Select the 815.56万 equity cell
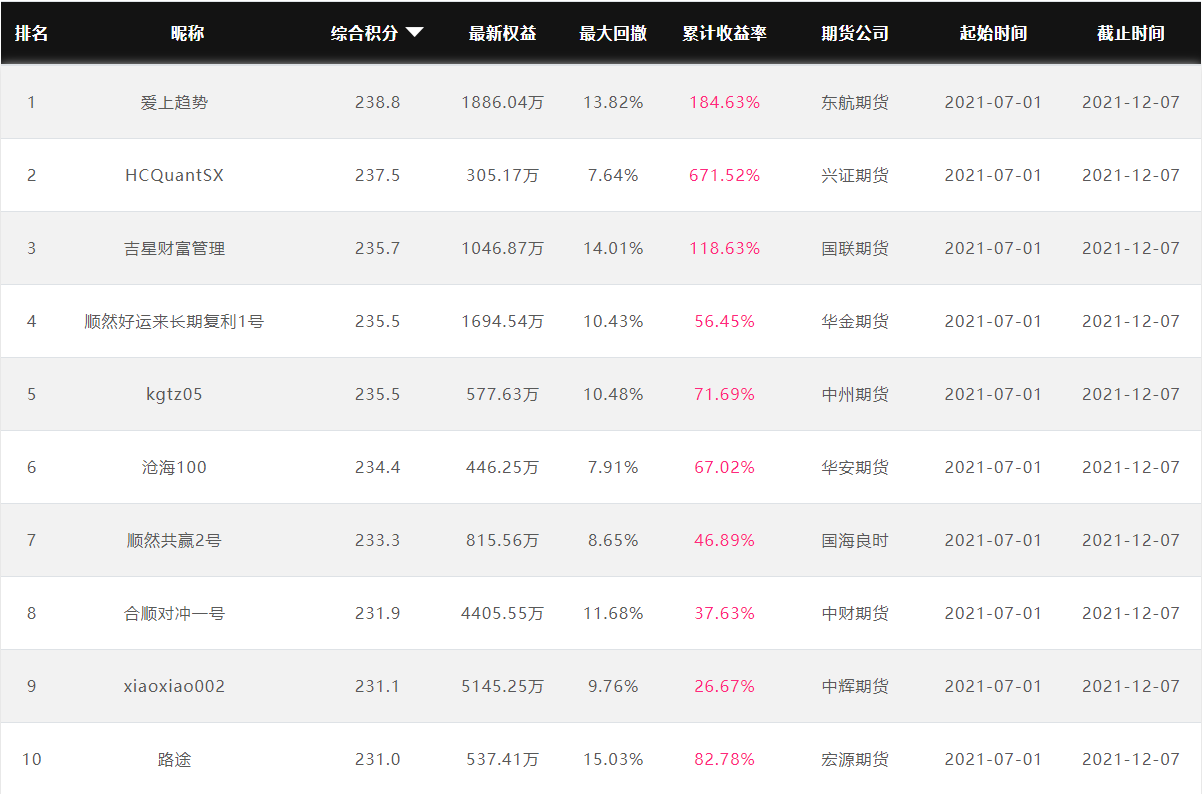Viewport: 1202px width, 794px height. point(502,540)
